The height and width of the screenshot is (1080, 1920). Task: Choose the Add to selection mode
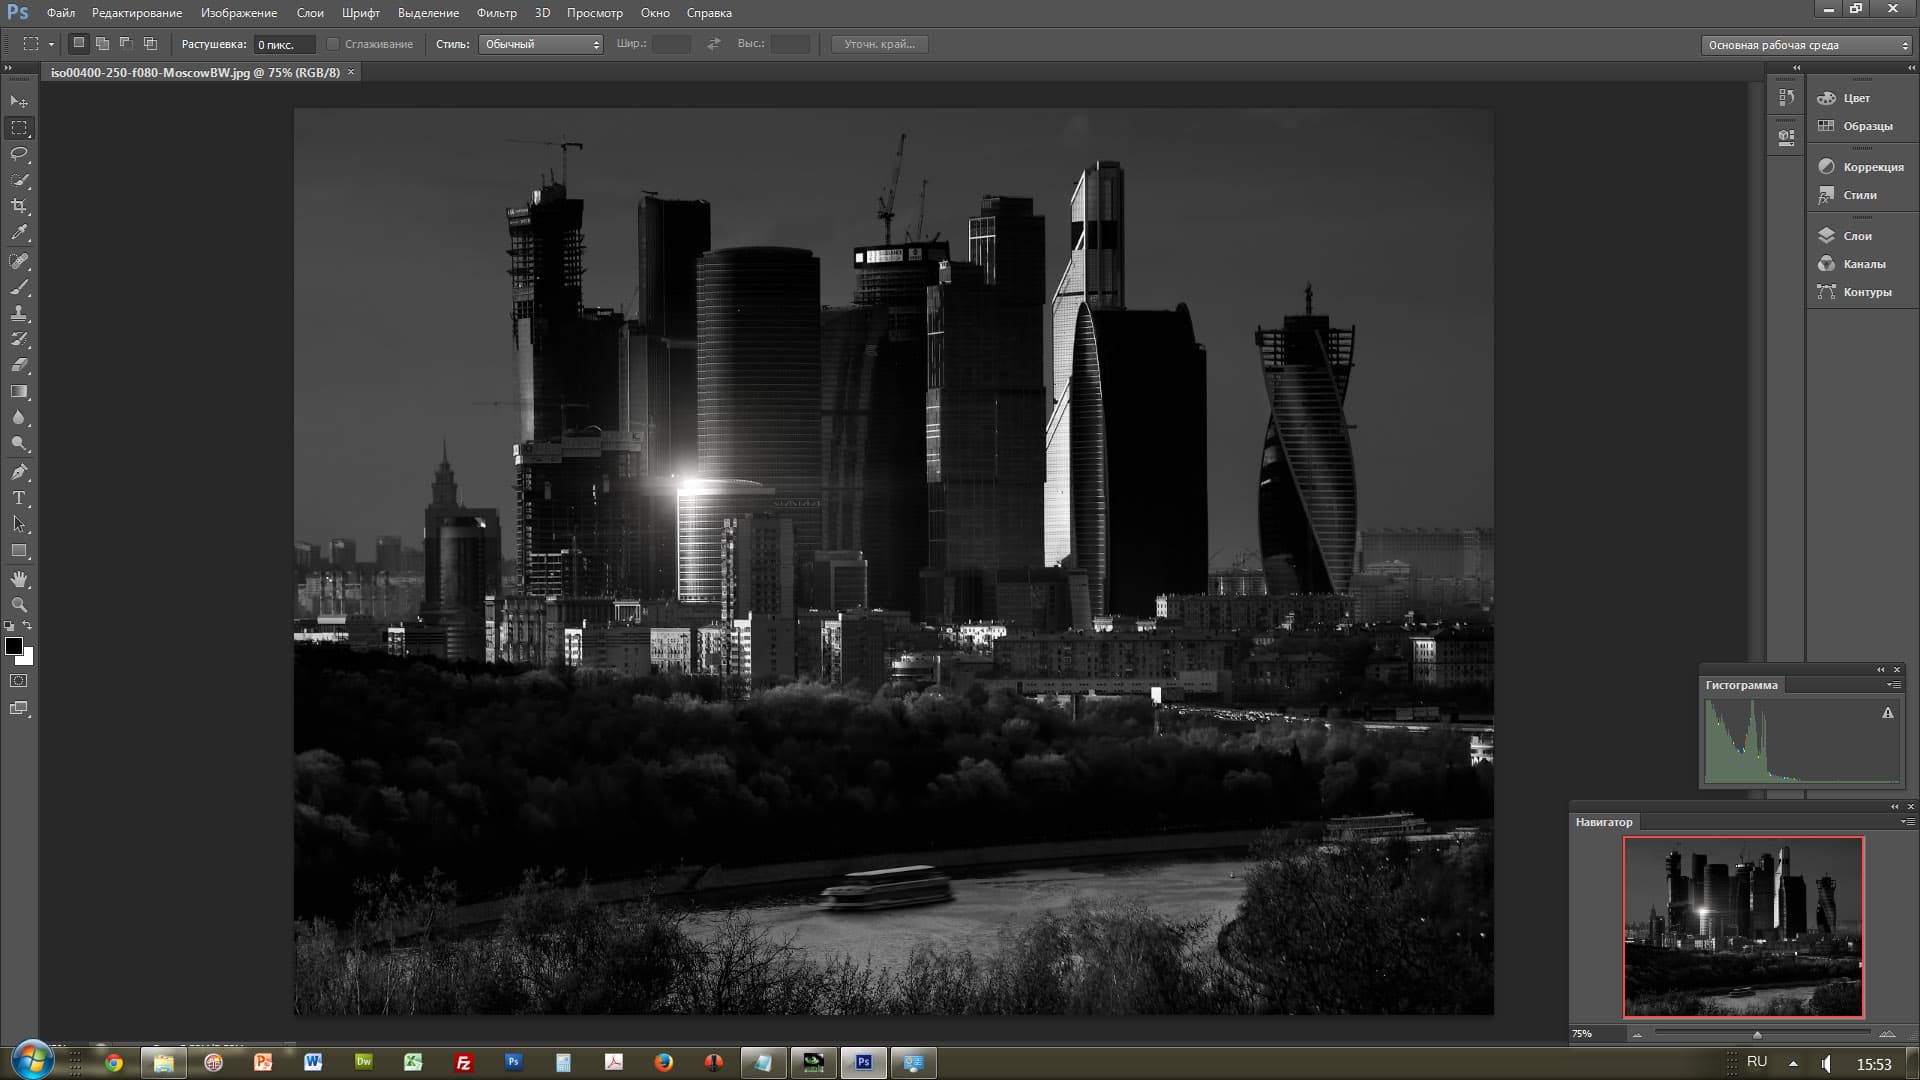point(102,44)
